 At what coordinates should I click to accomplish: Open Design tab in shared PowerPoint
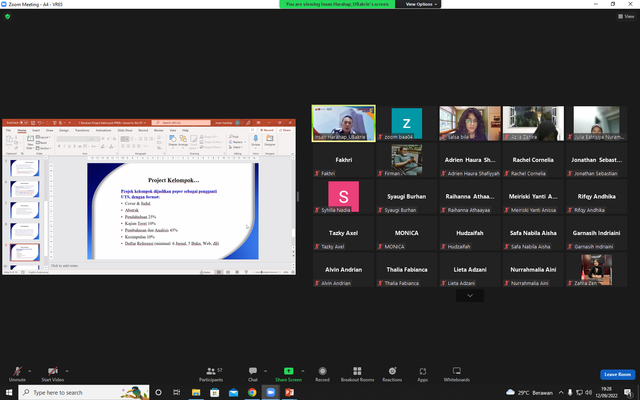click(64, 130)
